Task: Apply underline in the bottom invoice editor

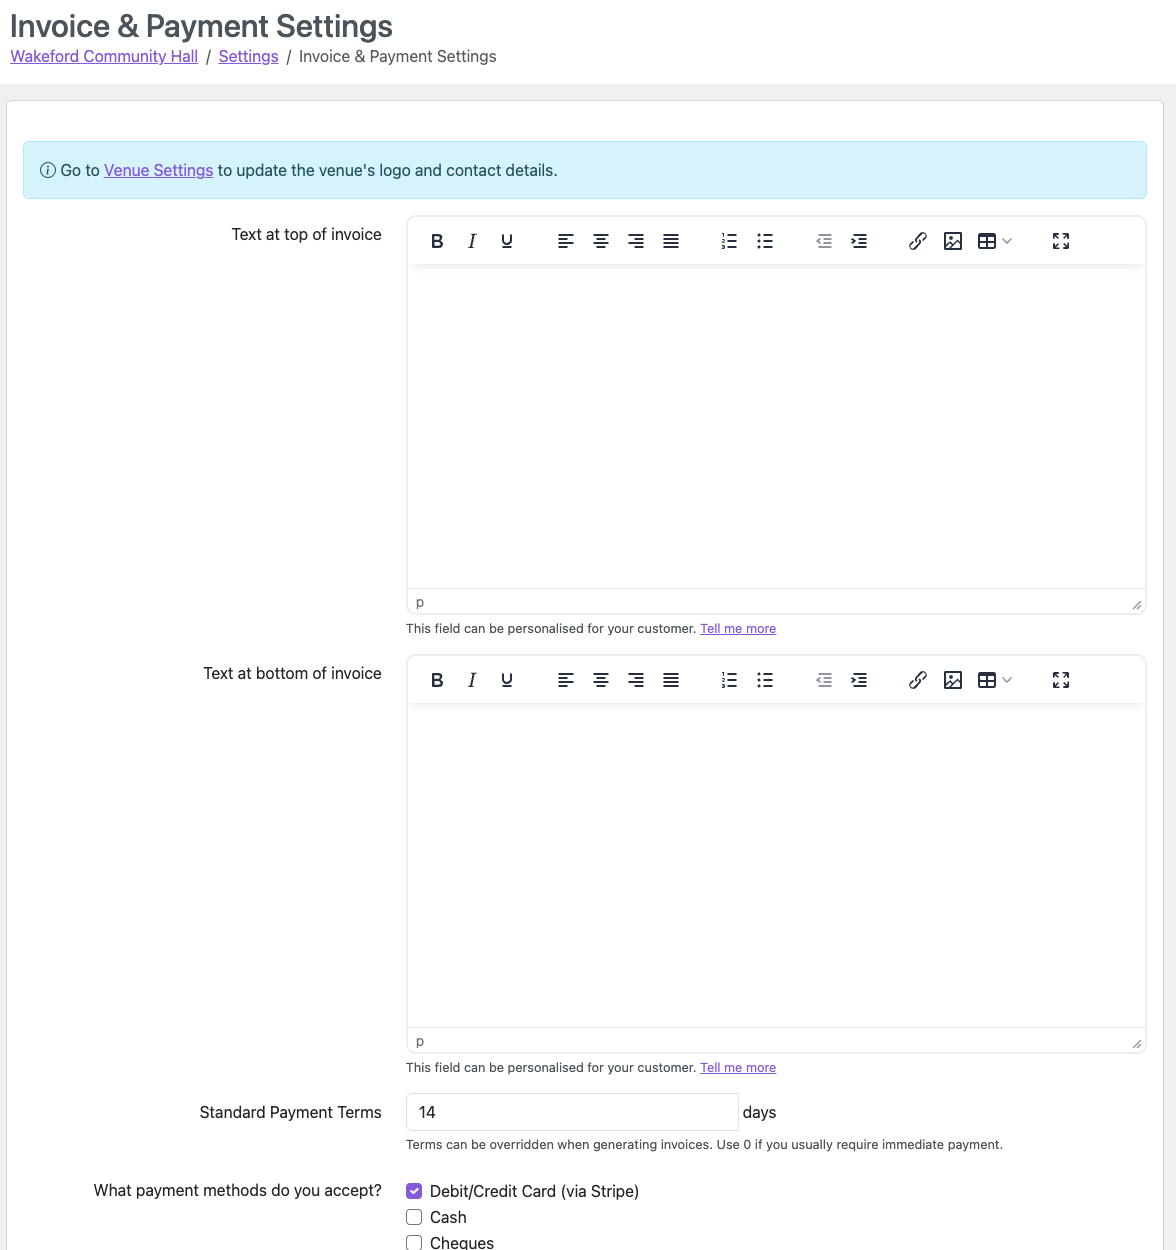Action: pos(507,679)
